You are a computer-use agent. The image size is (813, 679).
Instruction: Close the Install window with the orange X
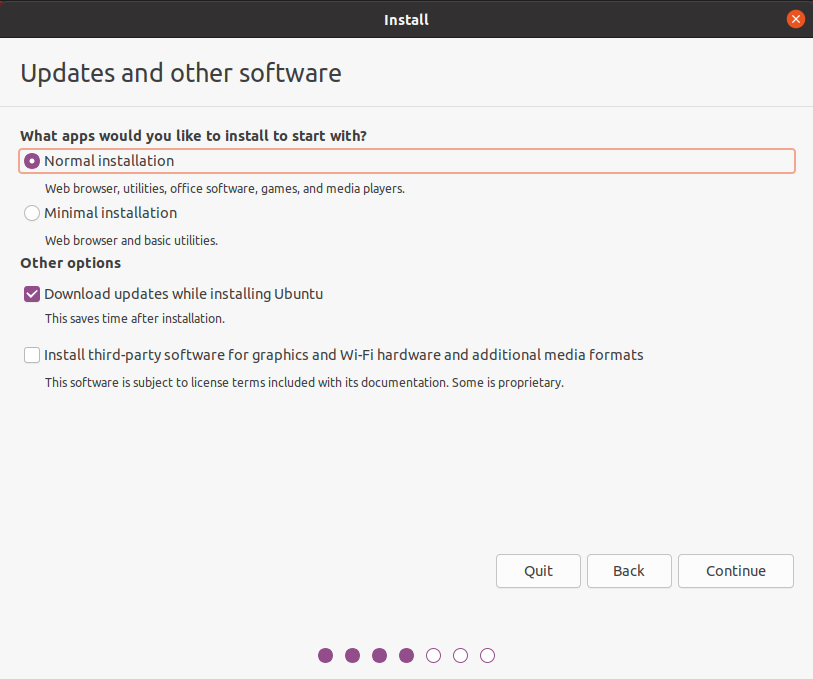pos(796,19)
